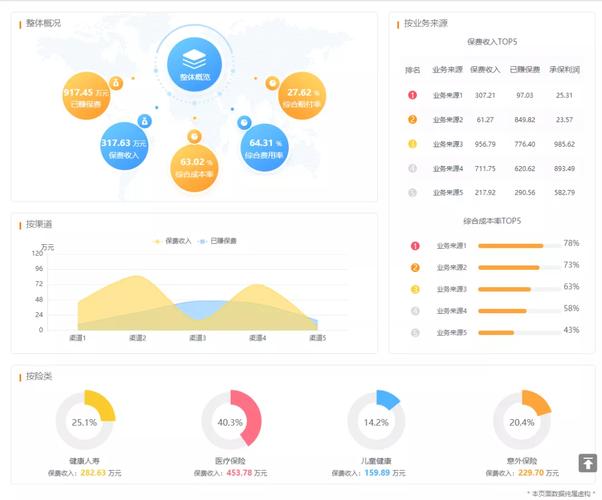
Task: Click 渠道3 label on chart axis
Action: [197, 338]
